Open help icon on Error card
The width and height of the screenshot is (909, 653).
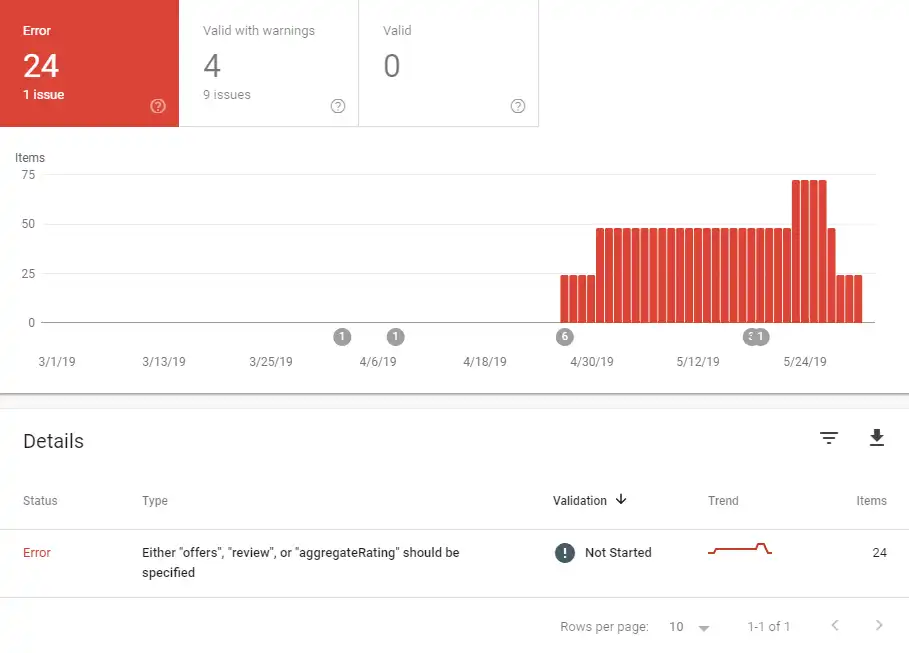tap(158, 106)
